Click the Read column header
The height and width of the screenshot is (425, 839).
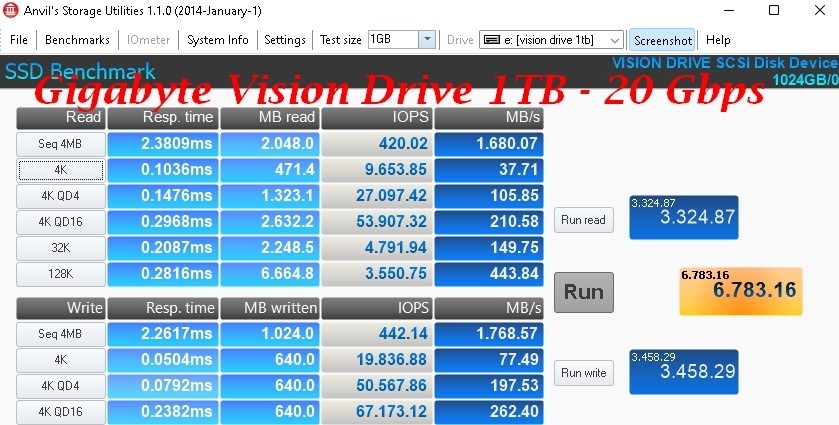coord(60,118)
